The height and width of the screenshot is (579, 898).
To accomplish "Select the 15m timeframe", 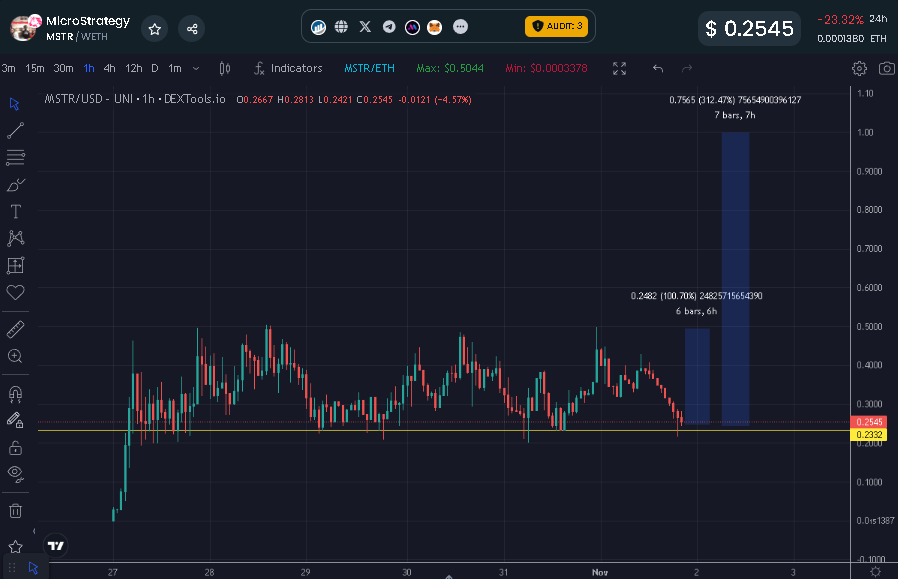I will click(35, 68).
